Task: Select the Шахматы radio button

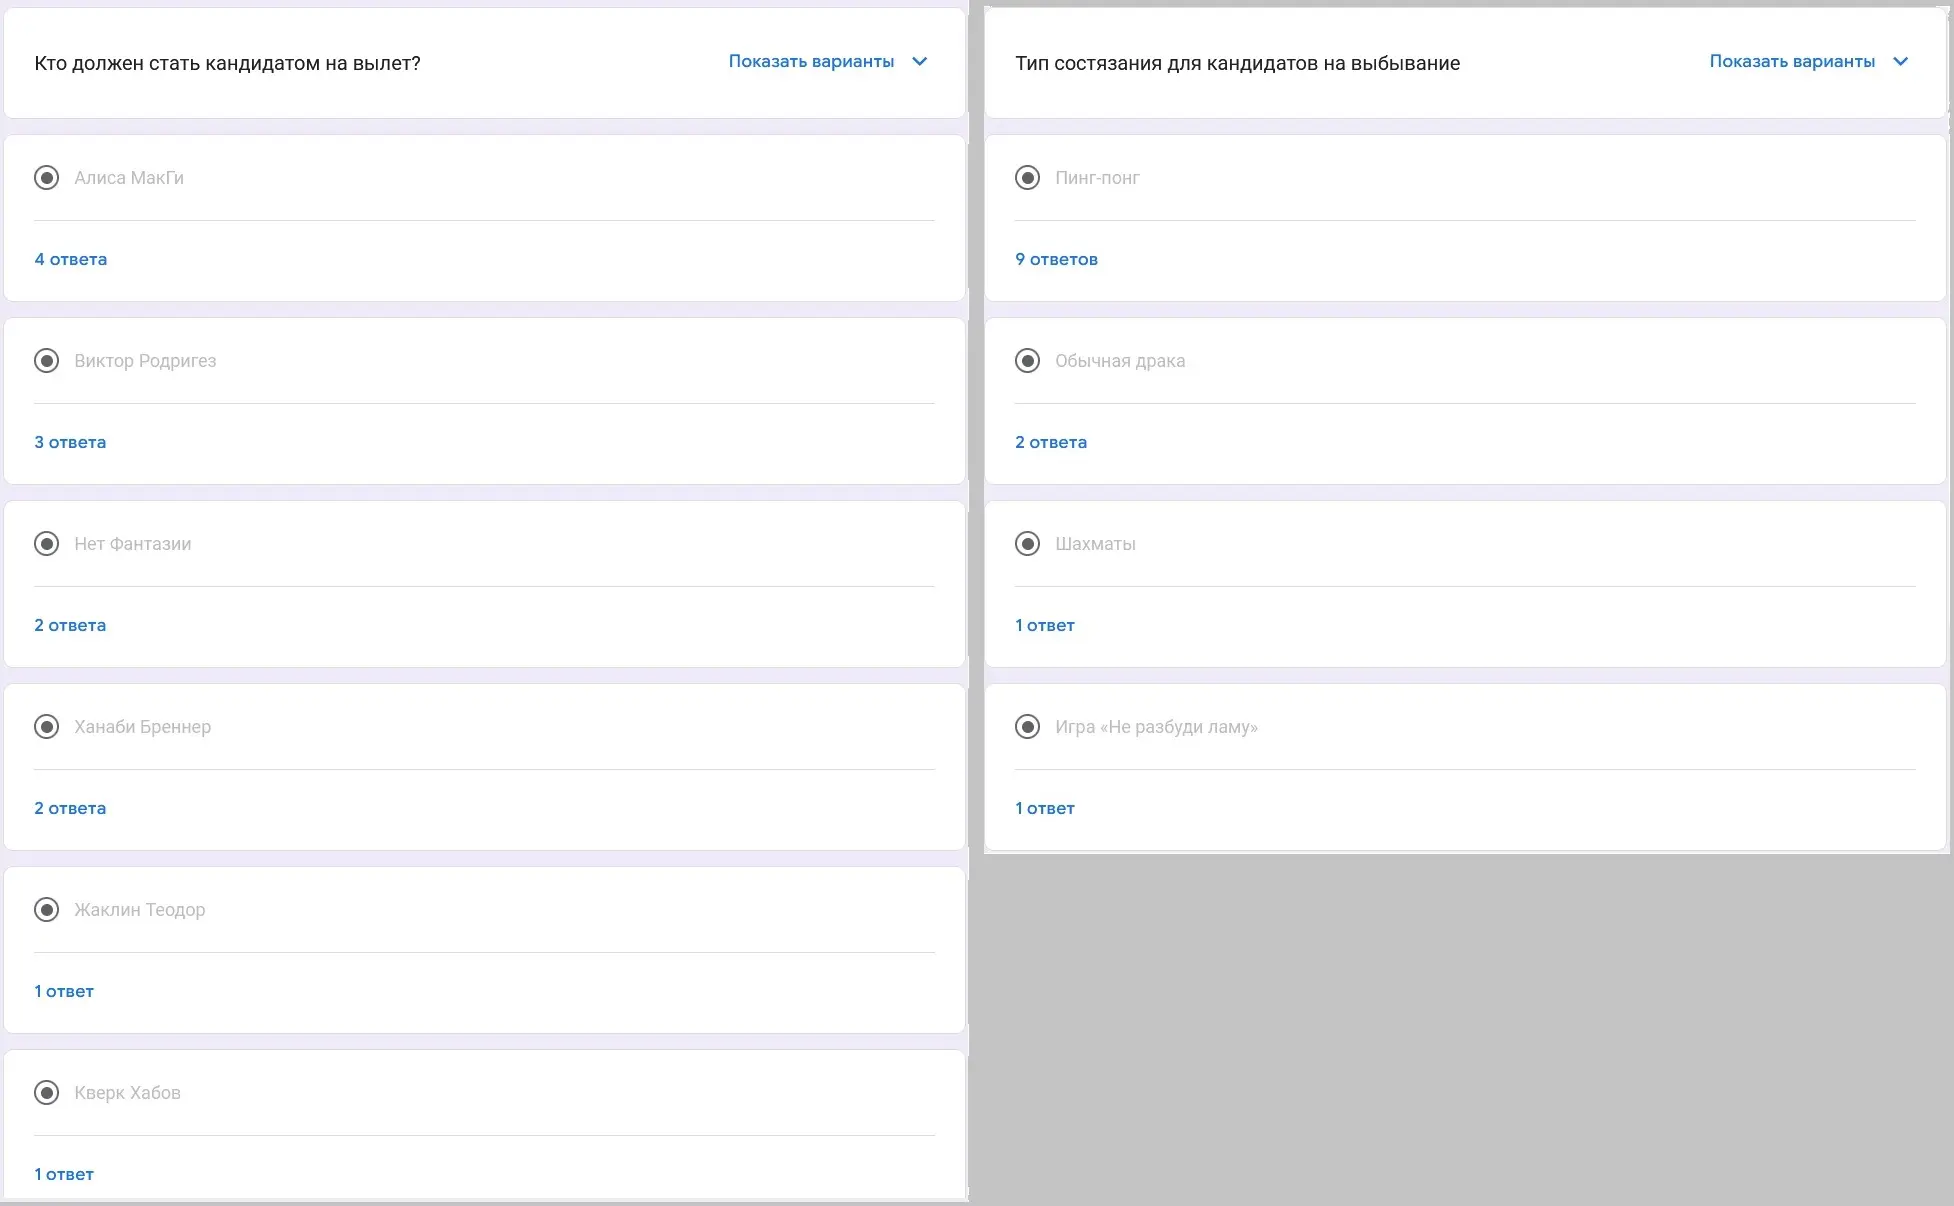Action: pyautogui.click(x=1028, y=544)
